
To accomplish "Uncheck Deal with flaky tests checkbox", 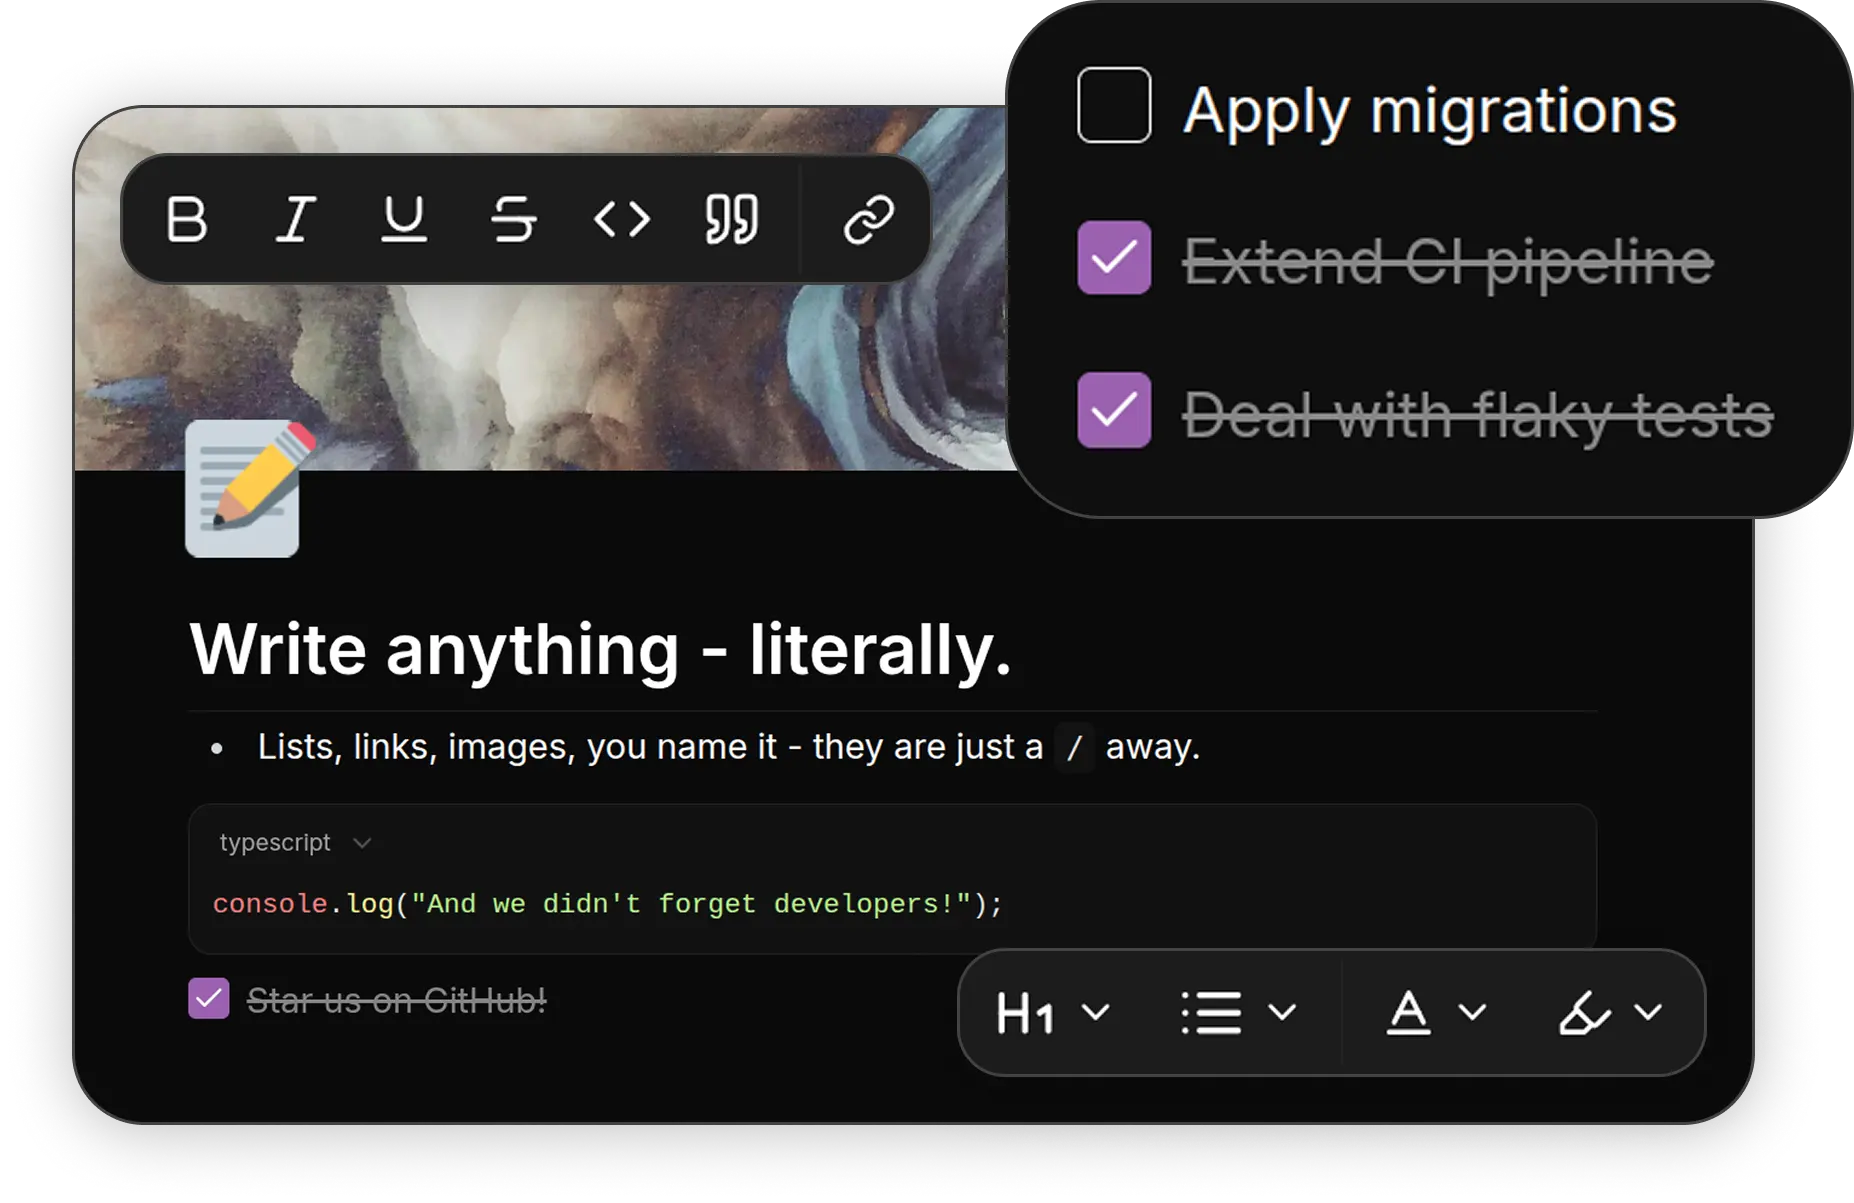I will tap(1114, 410).
